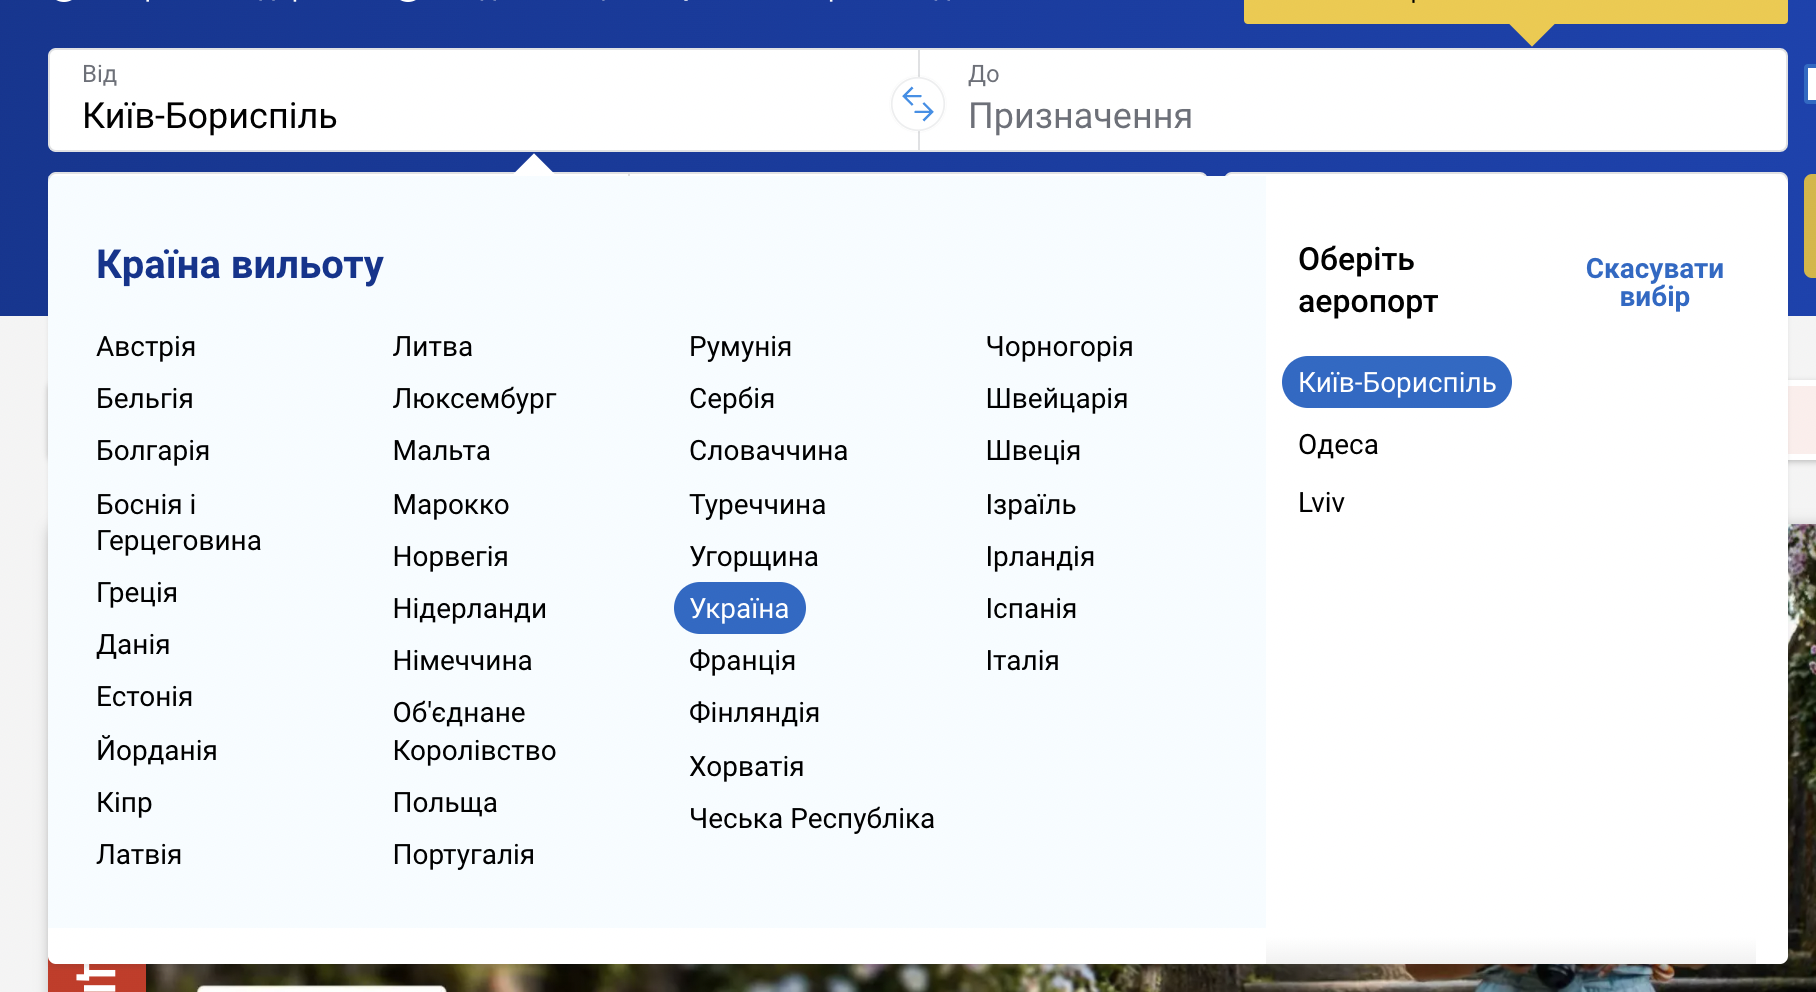Choose country Чорногорія
The height and width of the screenshot is (992, 1816).
(1060, 347)
